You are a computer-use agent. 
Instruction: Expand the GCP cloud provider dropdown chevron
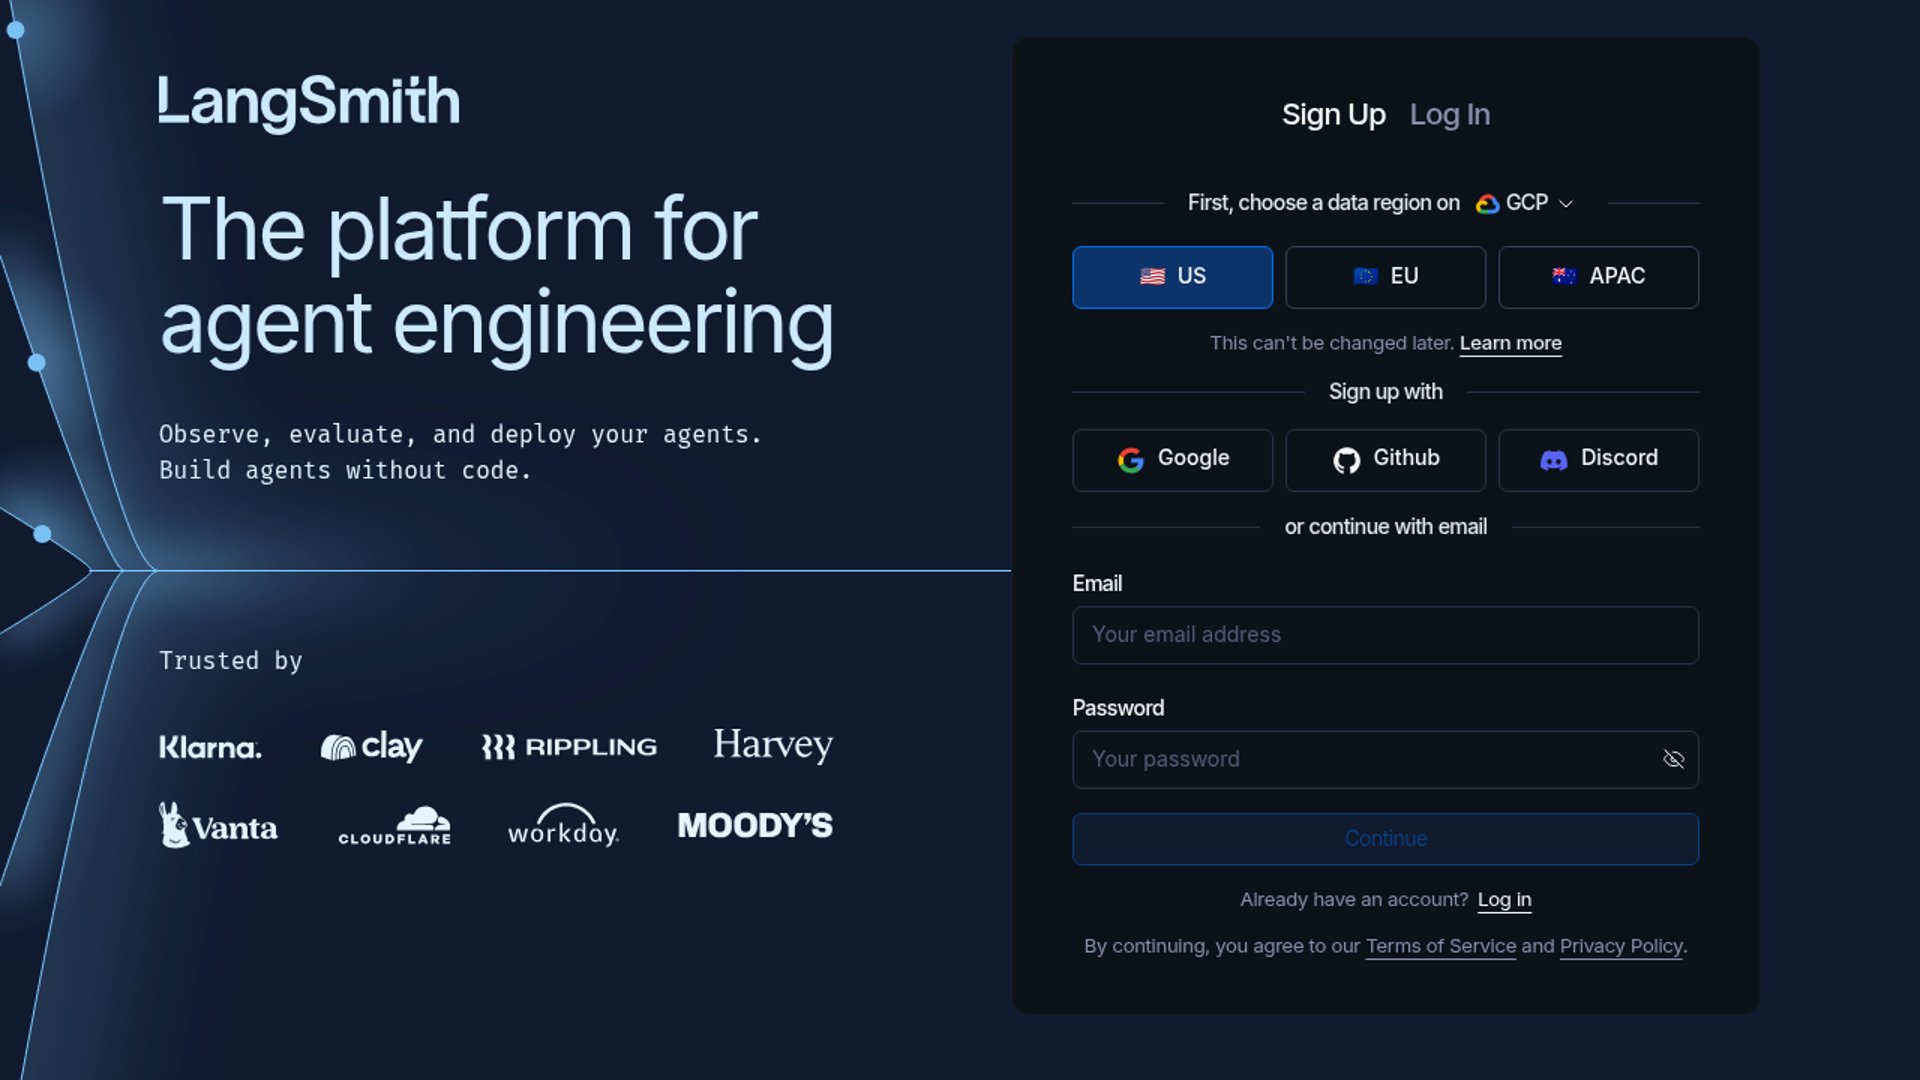[1566, 204]
